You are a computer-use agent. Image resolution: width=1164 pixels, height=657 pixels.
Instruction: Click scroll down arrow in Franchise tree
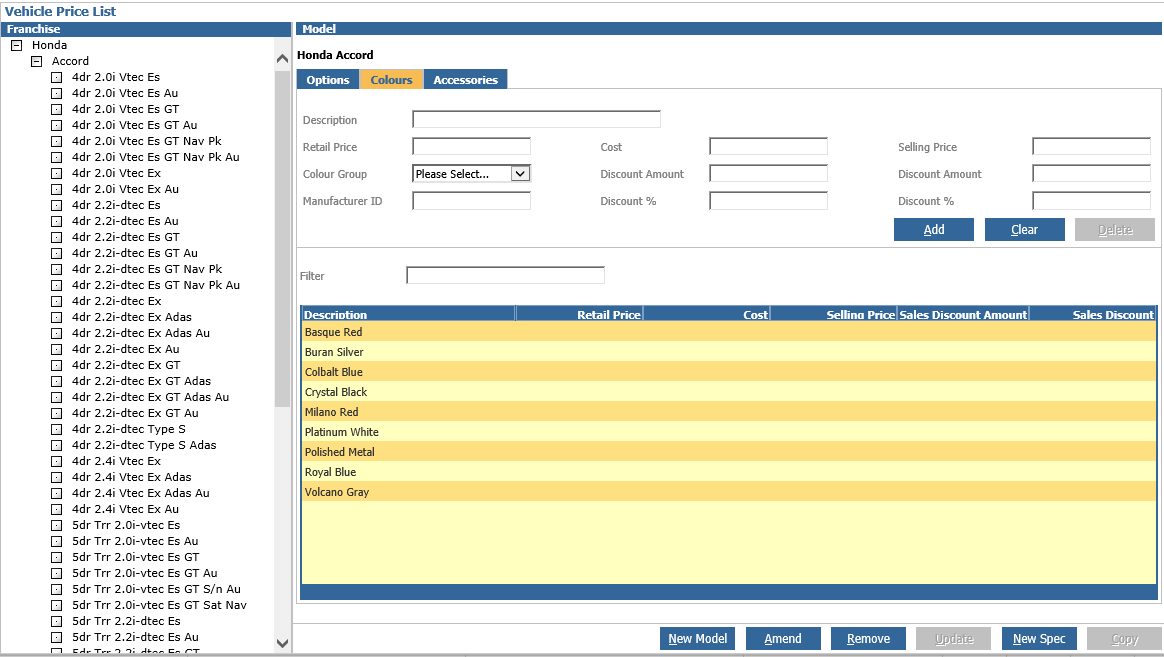tap(282, 644)
